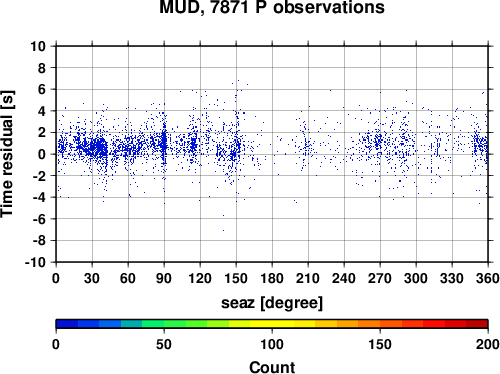Click the 'Time residual [s]' y-axis label

tap(7, 154)
